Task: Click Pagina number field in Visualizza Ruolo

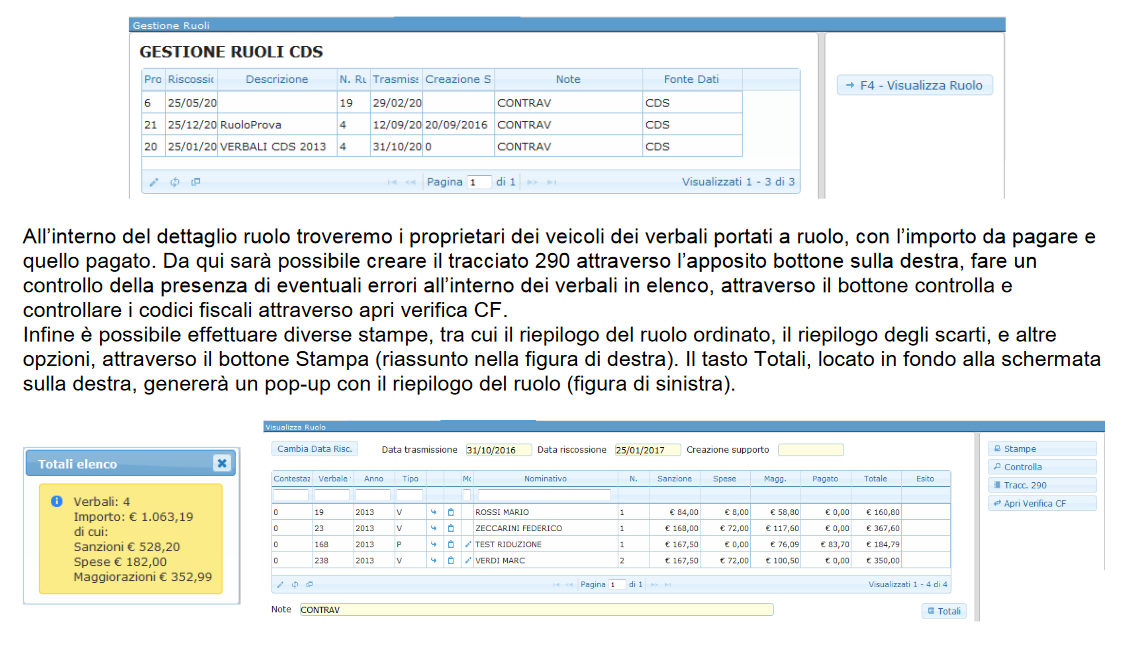Action: coord(618,585)
